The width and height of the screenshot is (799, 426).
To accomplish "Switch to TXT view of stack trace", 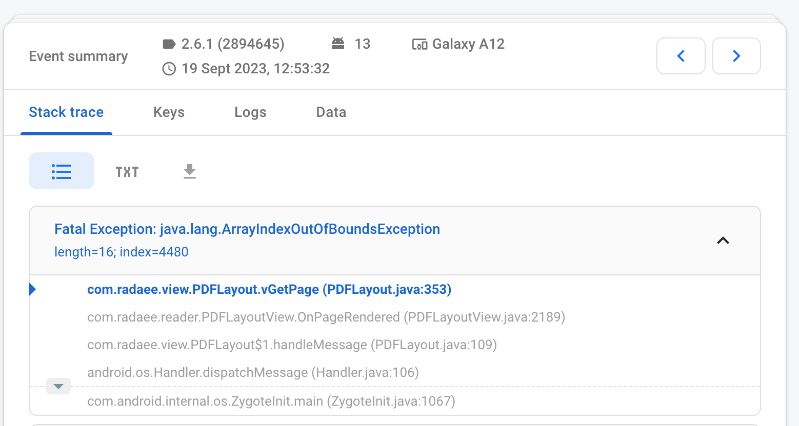I will [127, 172].
